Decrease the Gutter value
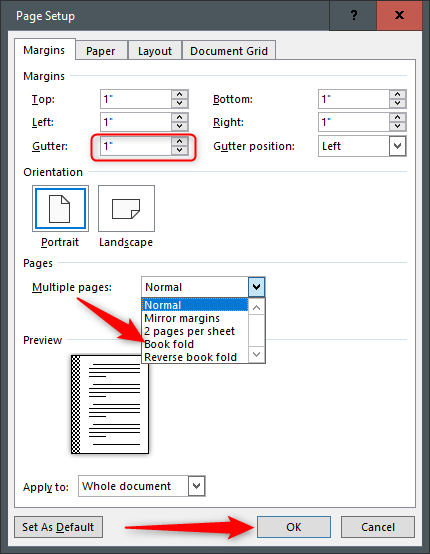 (179, 150)
